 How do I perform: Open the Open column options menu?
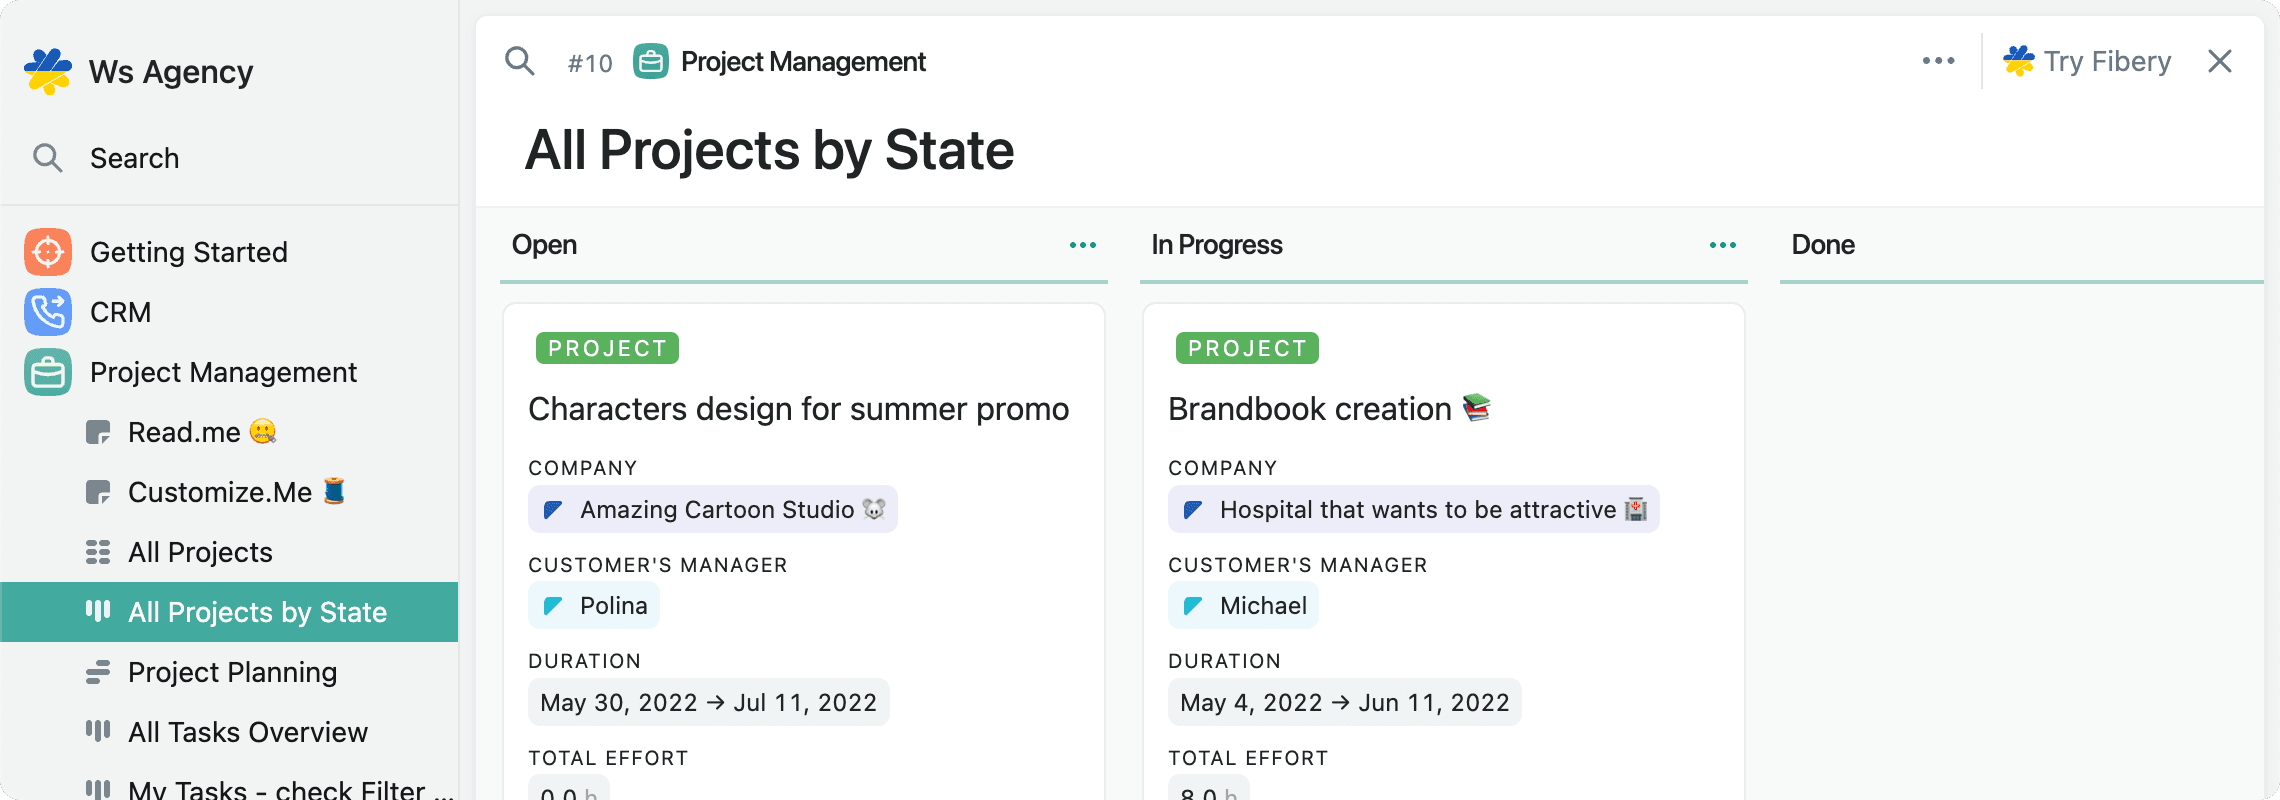coord(1080,244)
